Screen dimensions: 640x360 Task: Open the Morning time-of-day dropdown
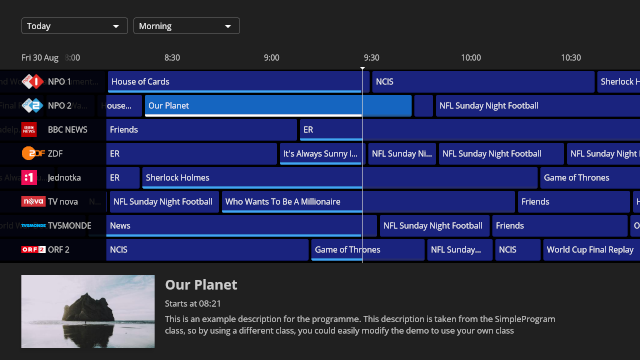tap(186, 26)
